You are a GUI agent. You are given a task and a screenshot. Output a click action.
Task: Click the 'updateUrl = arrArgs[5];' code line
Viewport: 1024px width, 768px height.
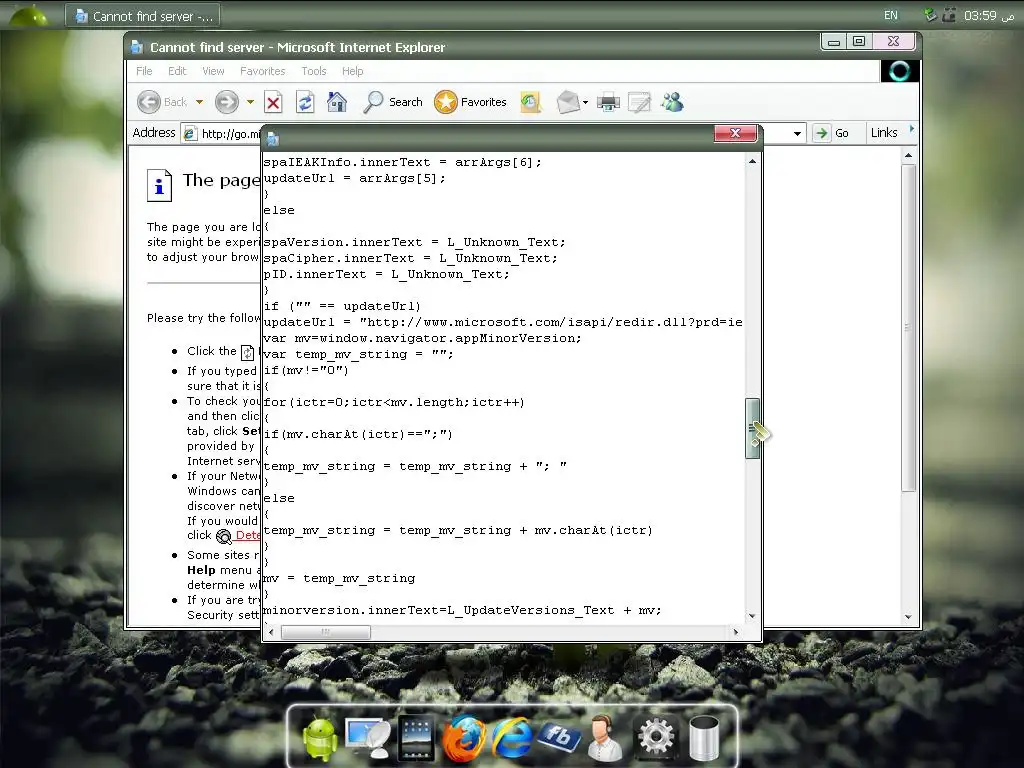354,178
